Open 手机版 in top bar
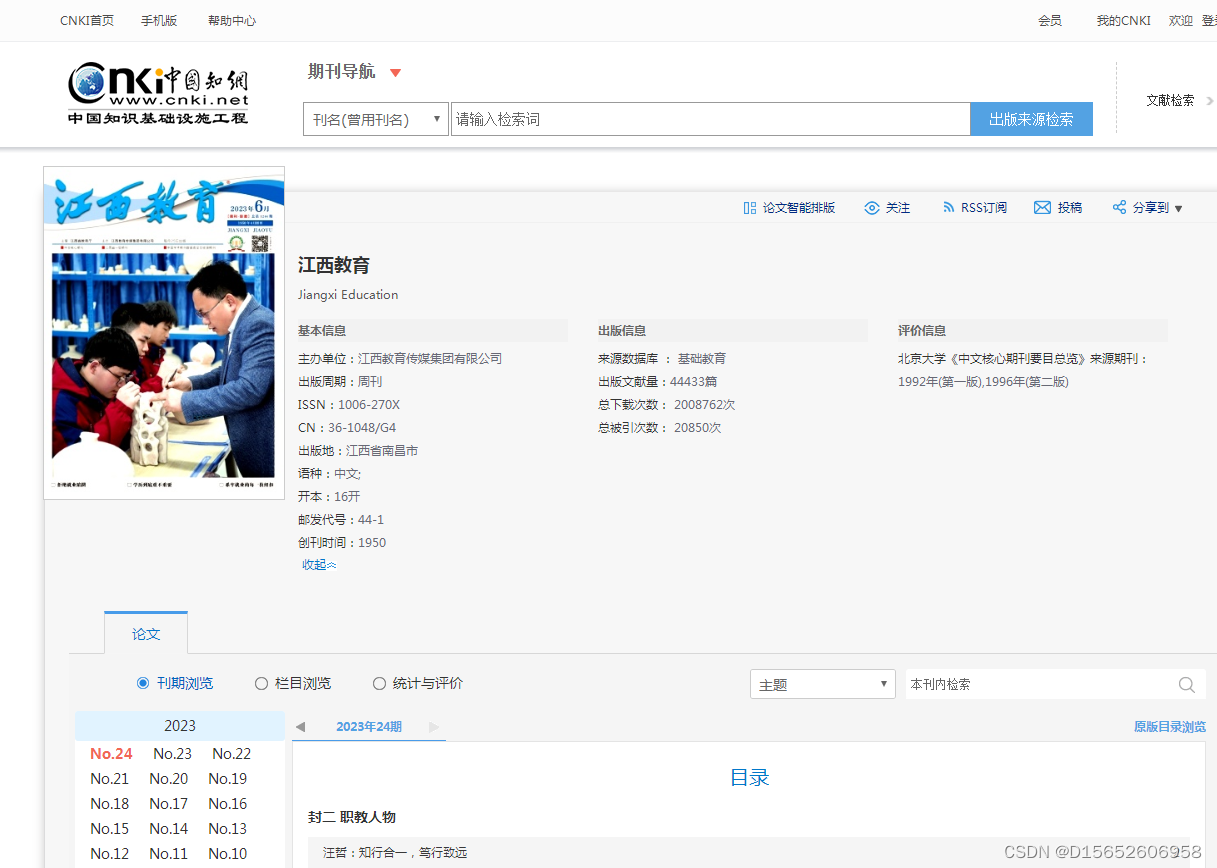The image size is (1217, 868). point(159,20)
